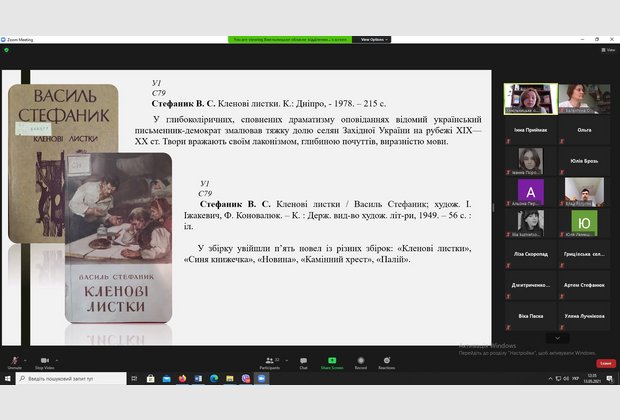This screenshot has width=620, height=420.
Task: Click the red Leave button
Action: [606, 363]
